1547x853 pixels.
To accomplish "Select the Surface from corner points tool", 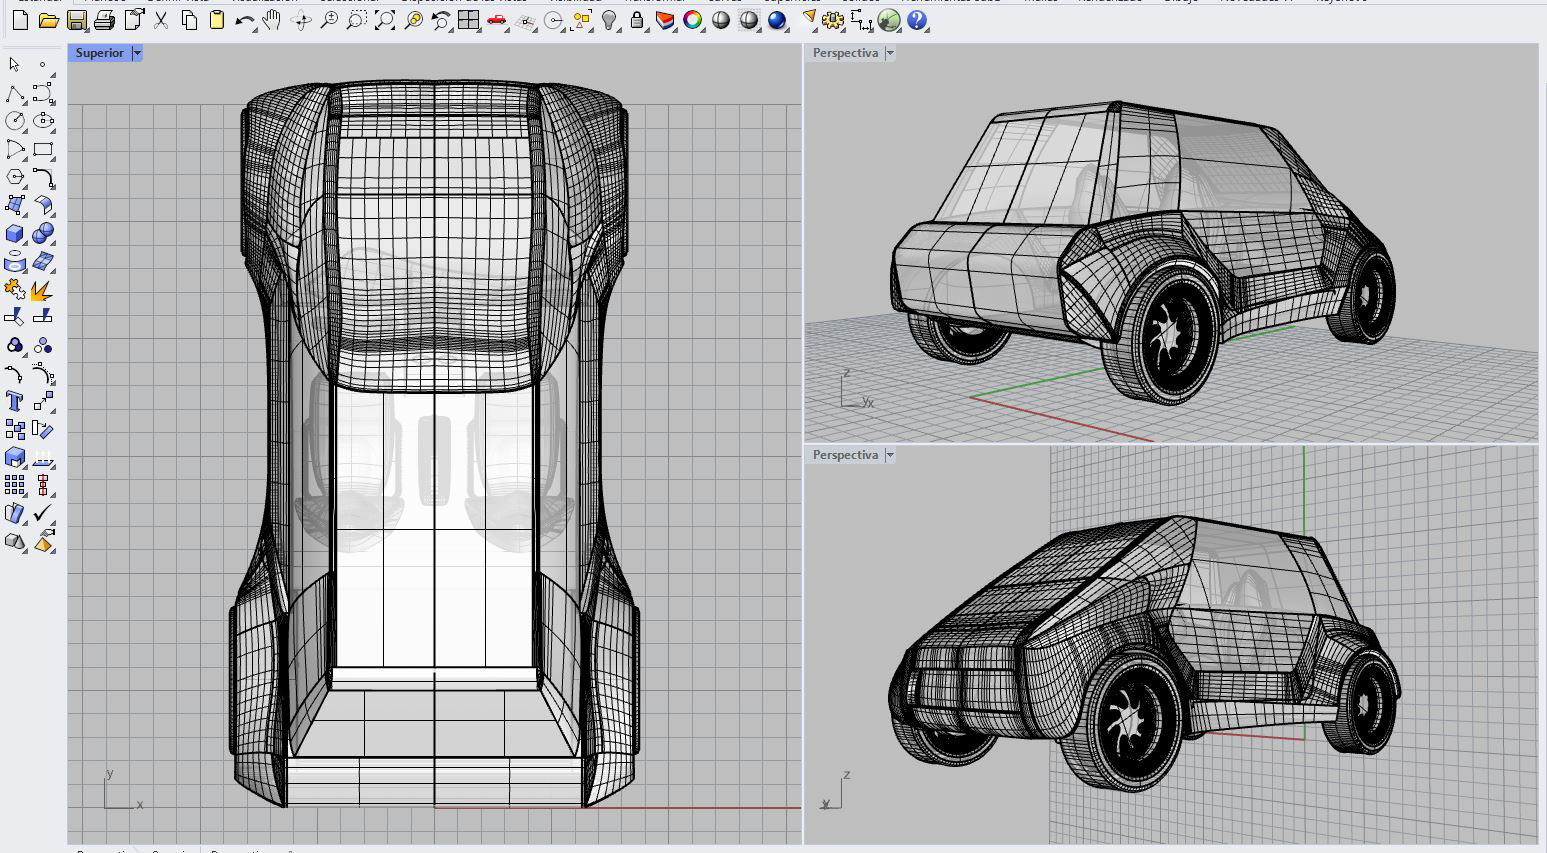I will [x=15, y=205].
